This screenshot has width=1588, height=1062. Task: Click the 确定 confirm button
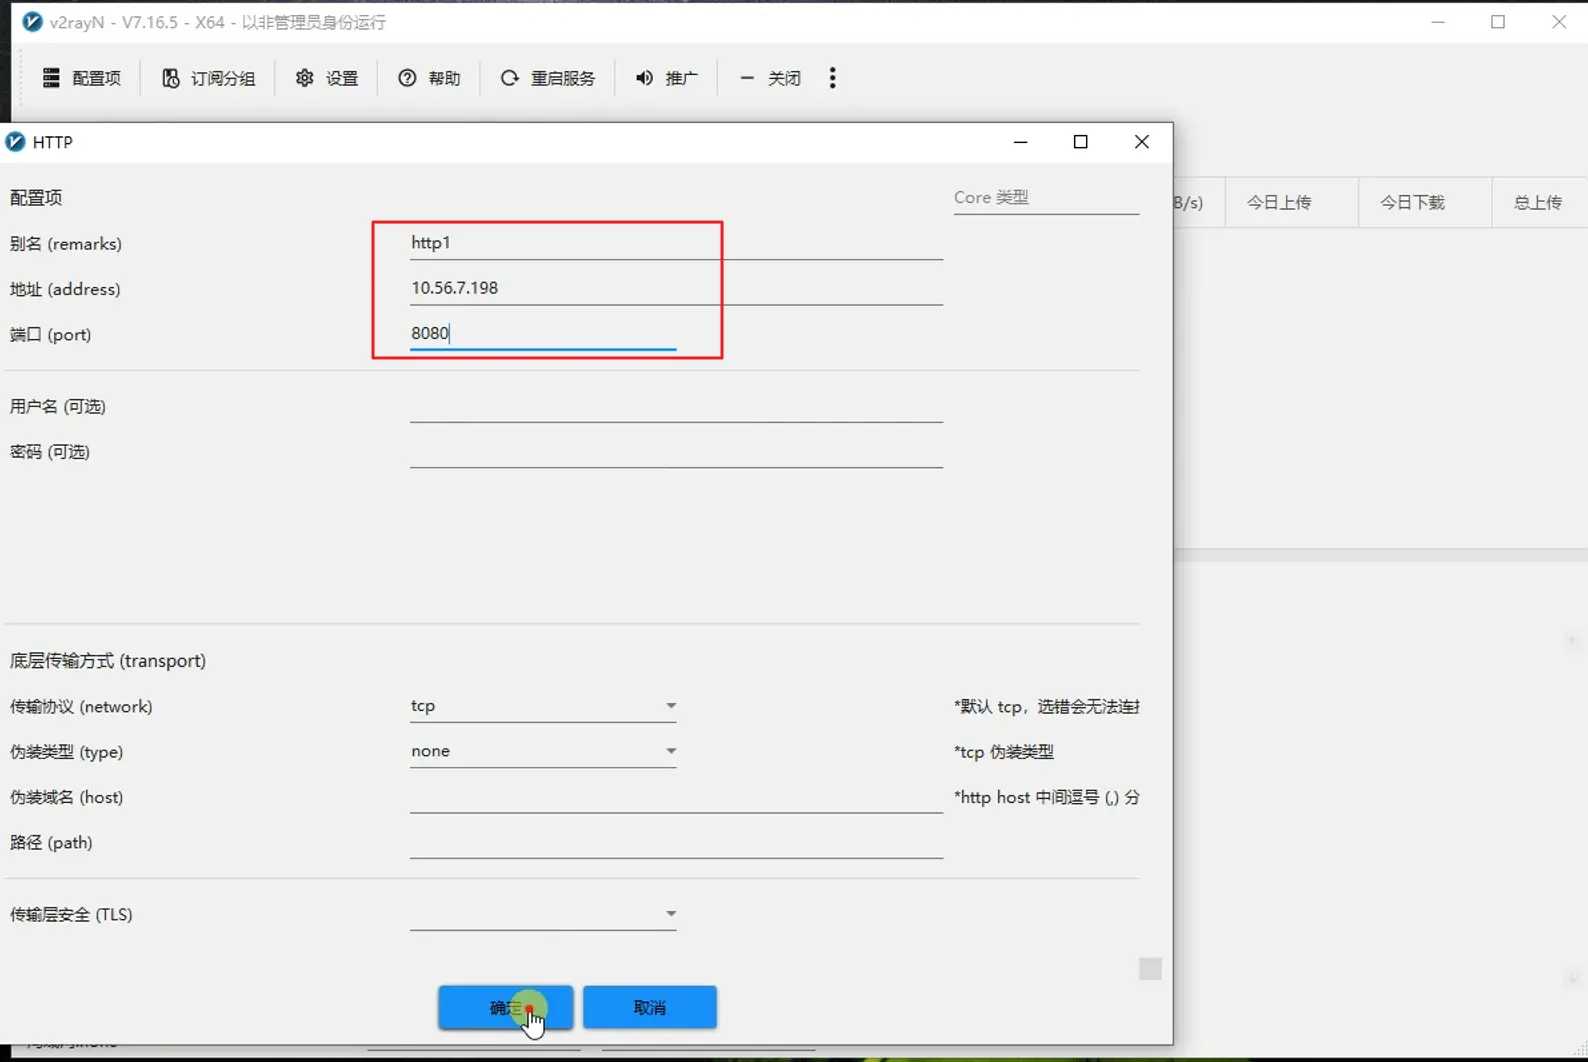[x=505, y=1007]
